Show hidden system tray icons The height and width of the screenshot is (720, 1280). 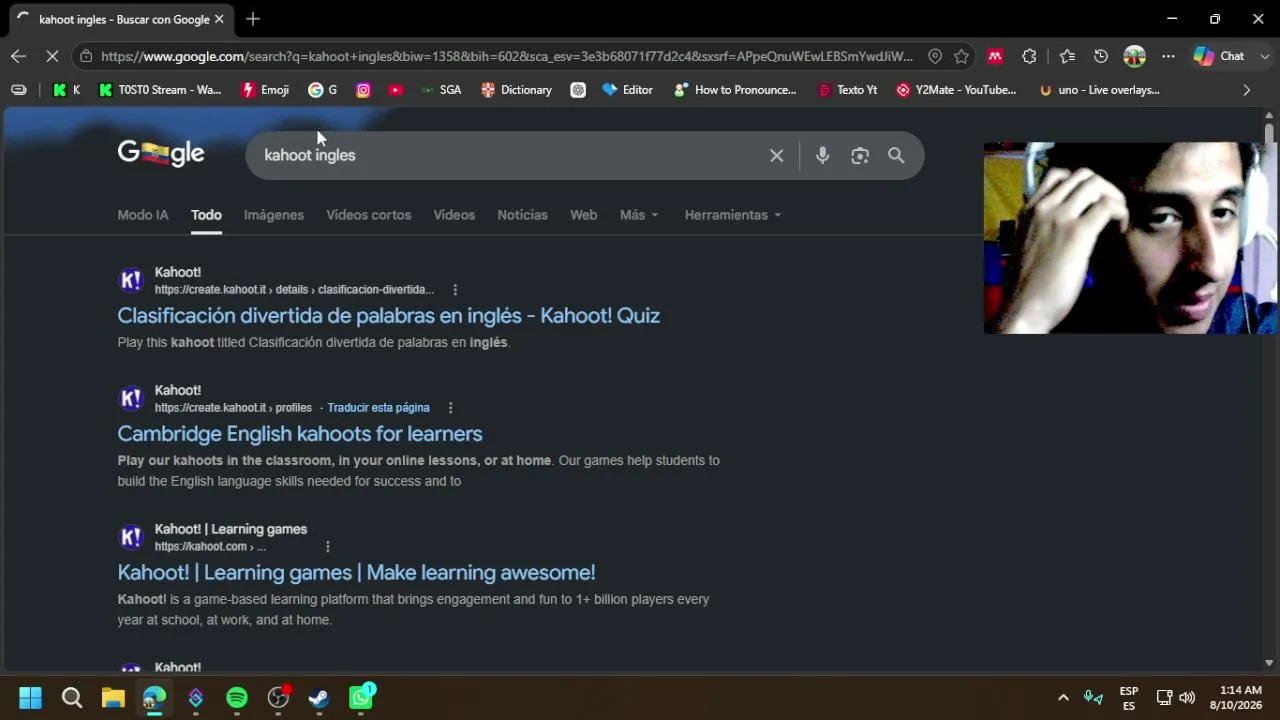(x=1063, y=698)
